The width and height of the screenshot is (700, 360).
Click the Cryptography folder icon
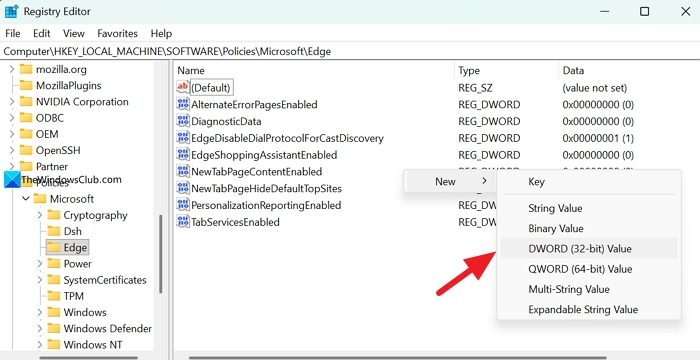[54, 215]
